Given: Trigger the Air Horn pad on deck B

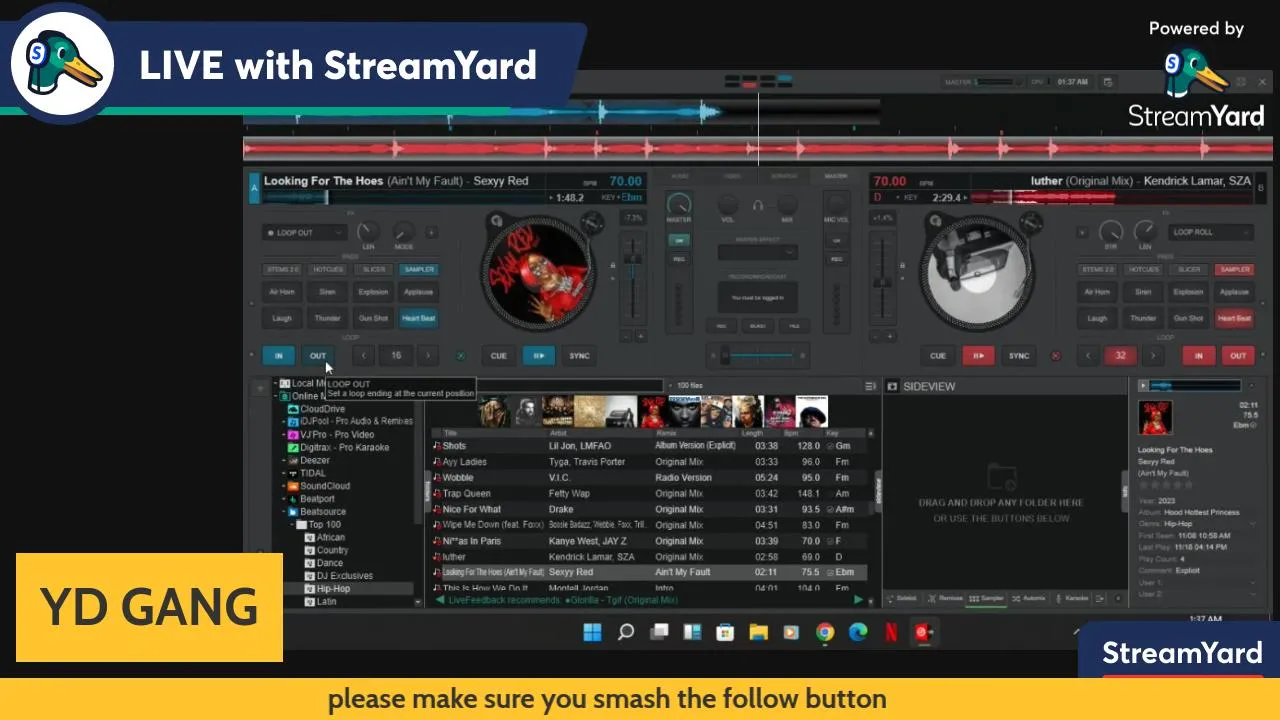Looking at the screenshot, I should [1097, 292].
